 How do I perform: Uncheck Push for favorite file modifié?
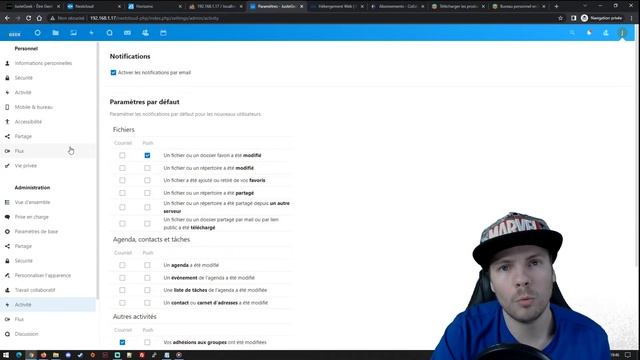tap(147, 156)
